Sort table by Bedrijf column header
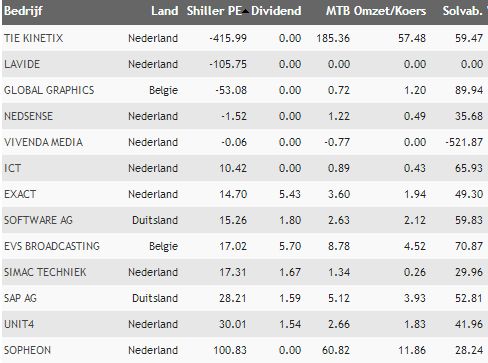This screenshot has width=488, height=363. (x=23, y=11)
